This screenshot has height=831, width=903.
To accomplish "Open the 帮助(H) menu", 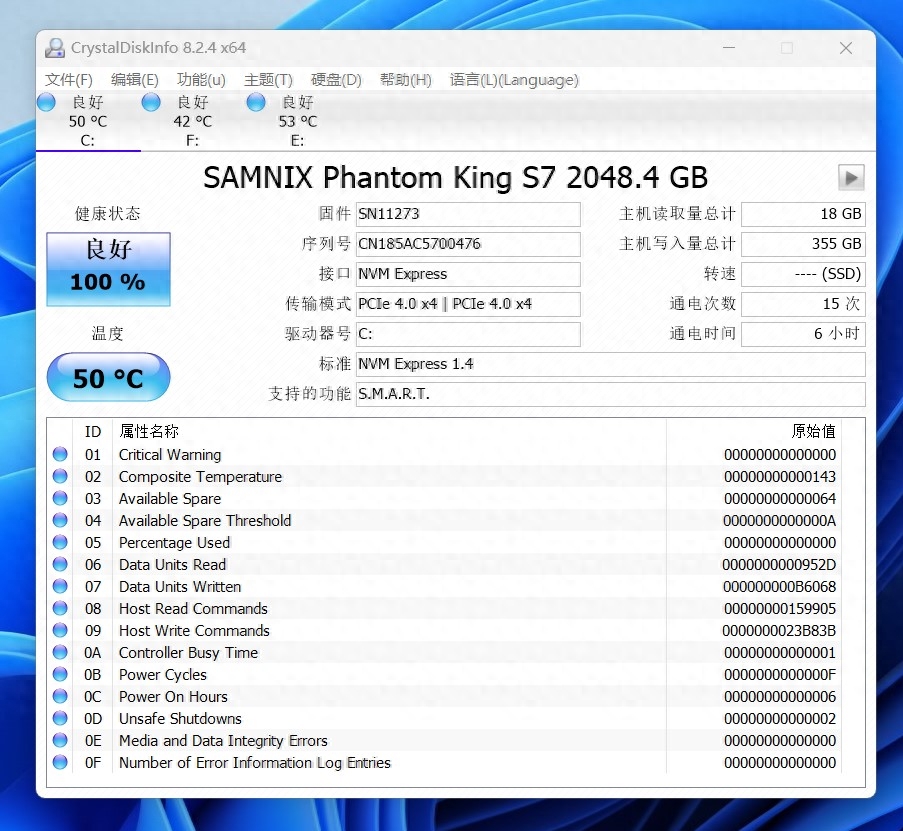I will [x=405, y=79].
